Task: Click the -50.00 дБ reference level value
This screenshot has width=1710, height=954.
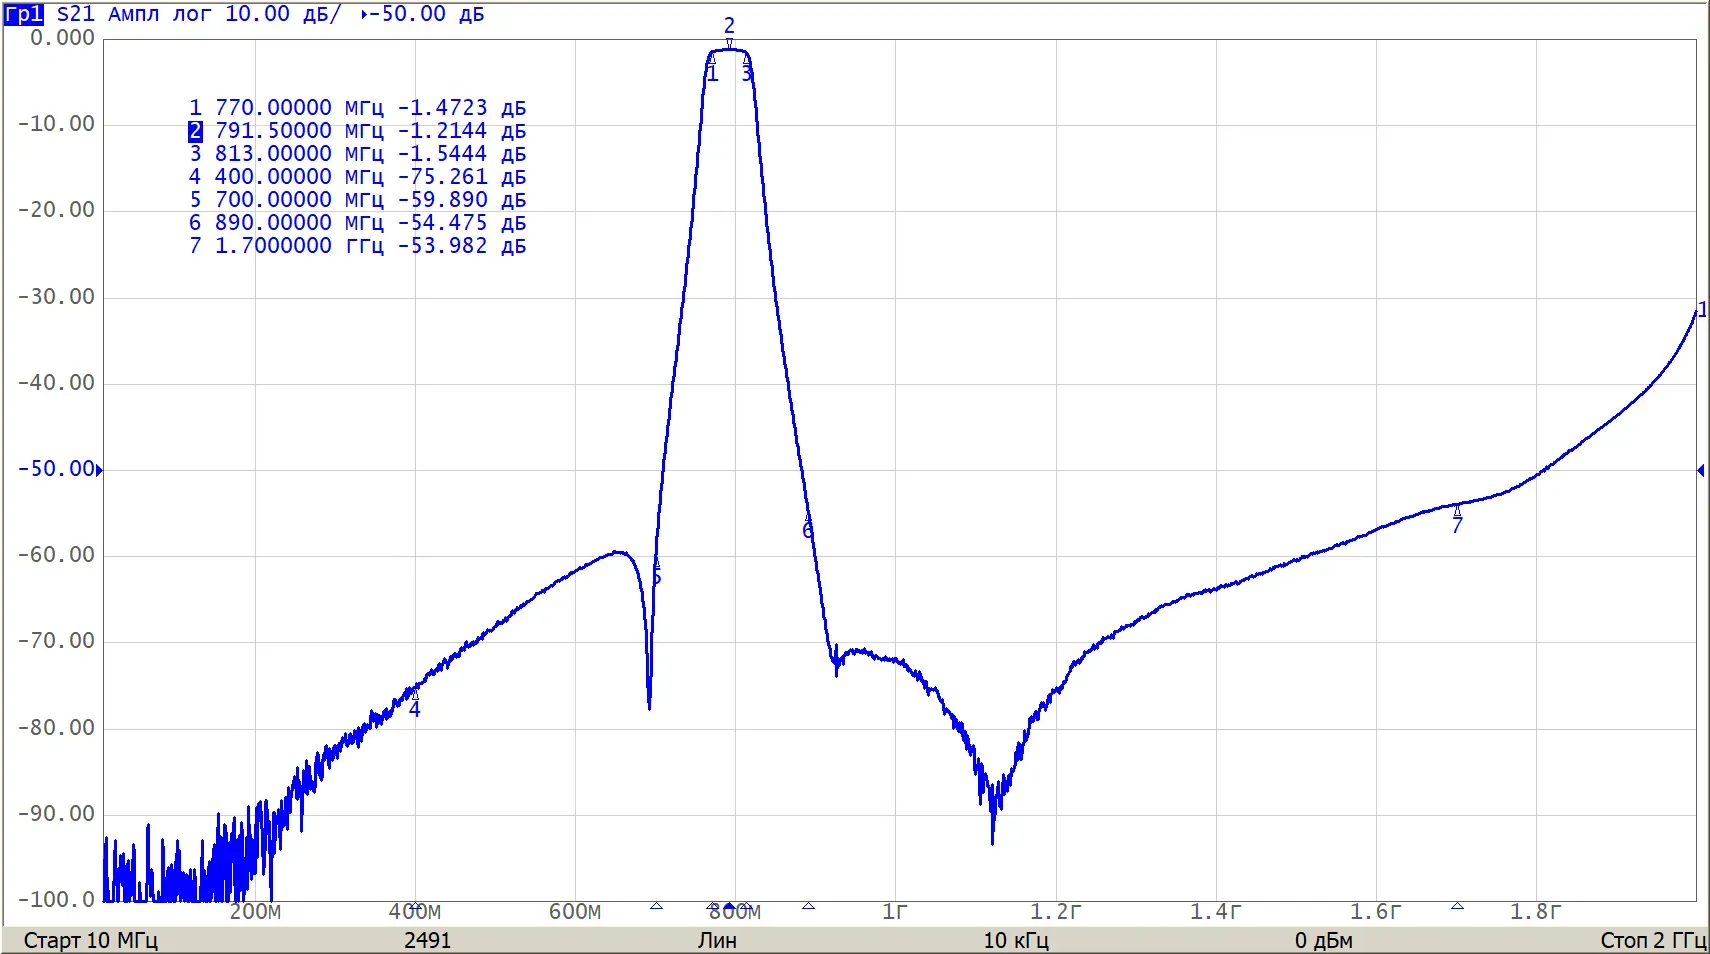Action: [x=428, y=14]
